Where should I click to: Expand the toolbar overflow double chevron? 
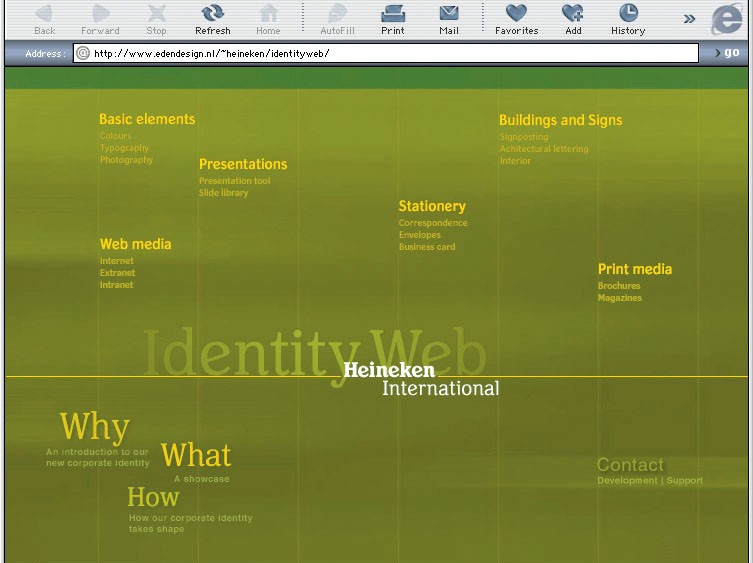689,19
